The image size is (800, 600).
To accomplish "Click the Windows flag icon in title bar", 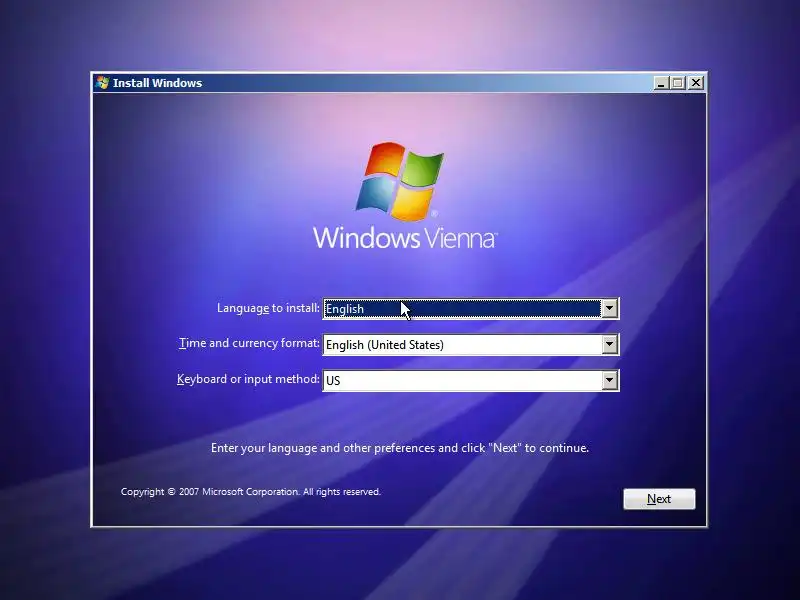I will pyautogui.click(x=103, y=83).
